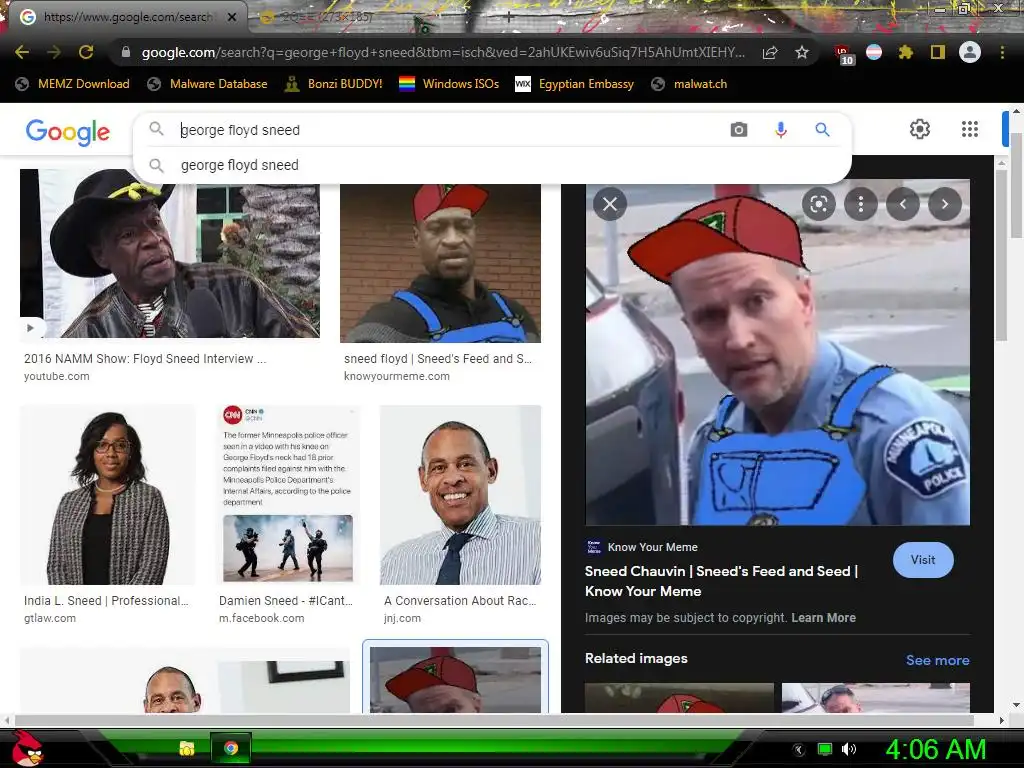Open the share page icon in address bar
This screenshot has height=768, width=1024.
pos(770,53)
